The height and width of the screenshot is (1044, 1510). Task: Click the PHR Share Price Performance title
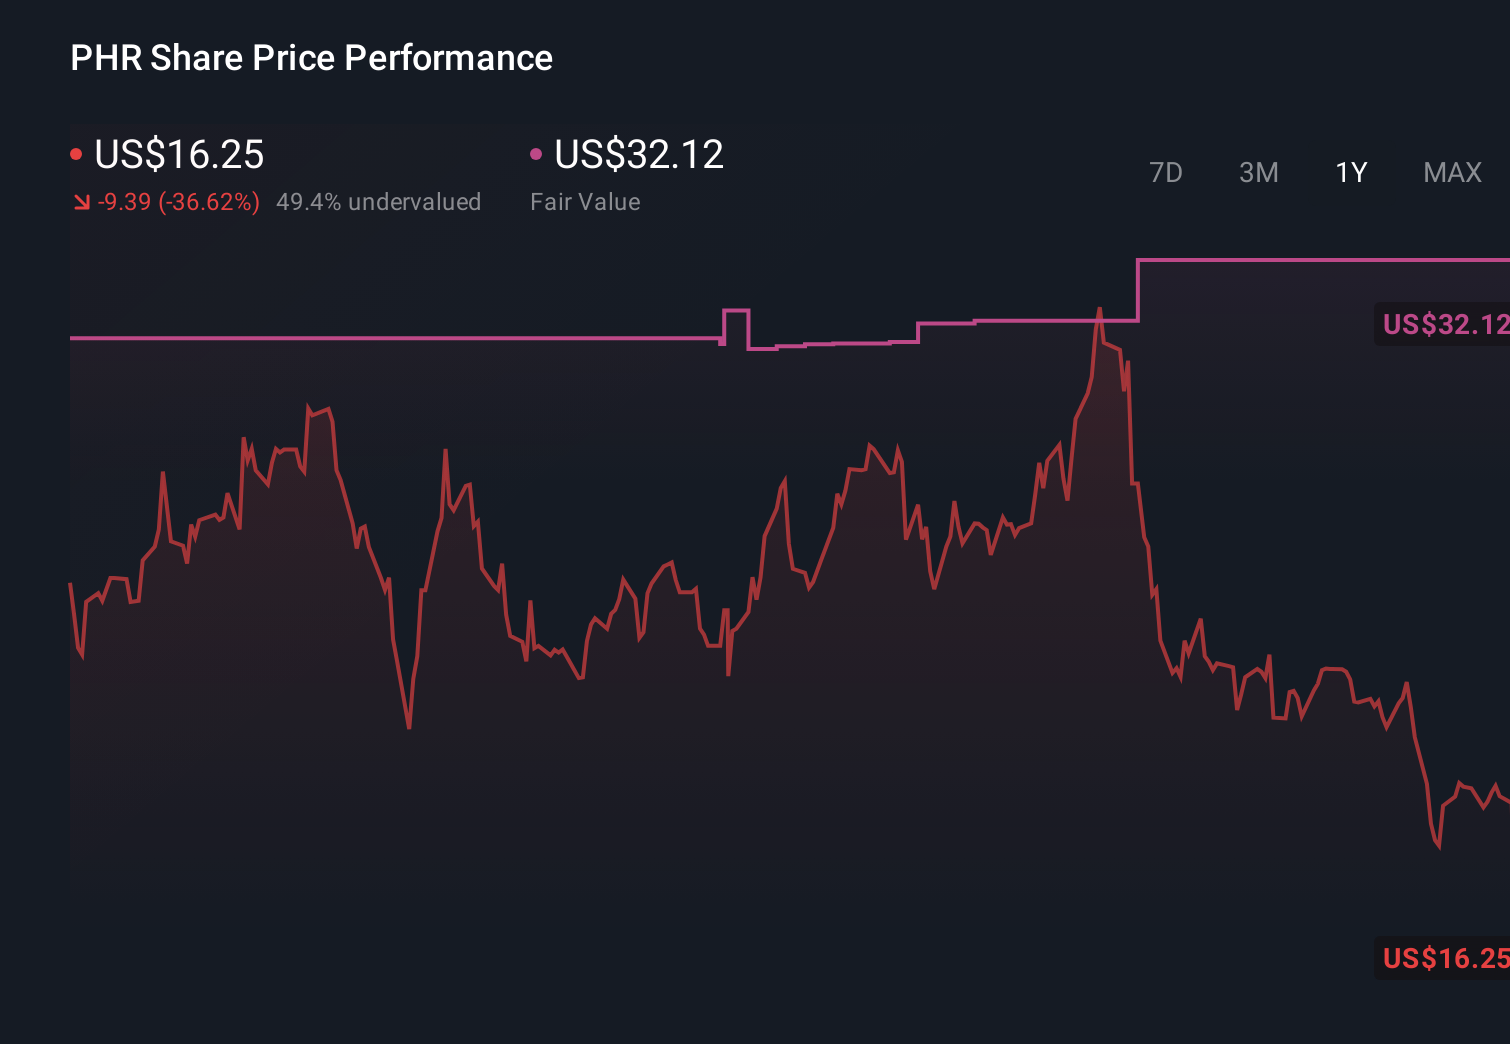coord(311,57)
